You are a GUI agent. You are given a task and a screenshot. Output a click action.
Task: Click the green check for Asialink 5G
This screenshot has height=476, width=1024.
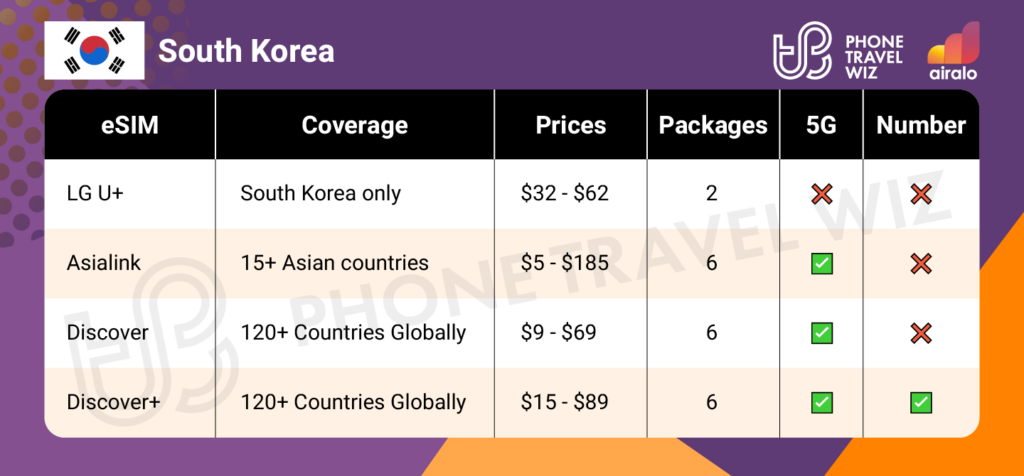[x=824, y=263]
